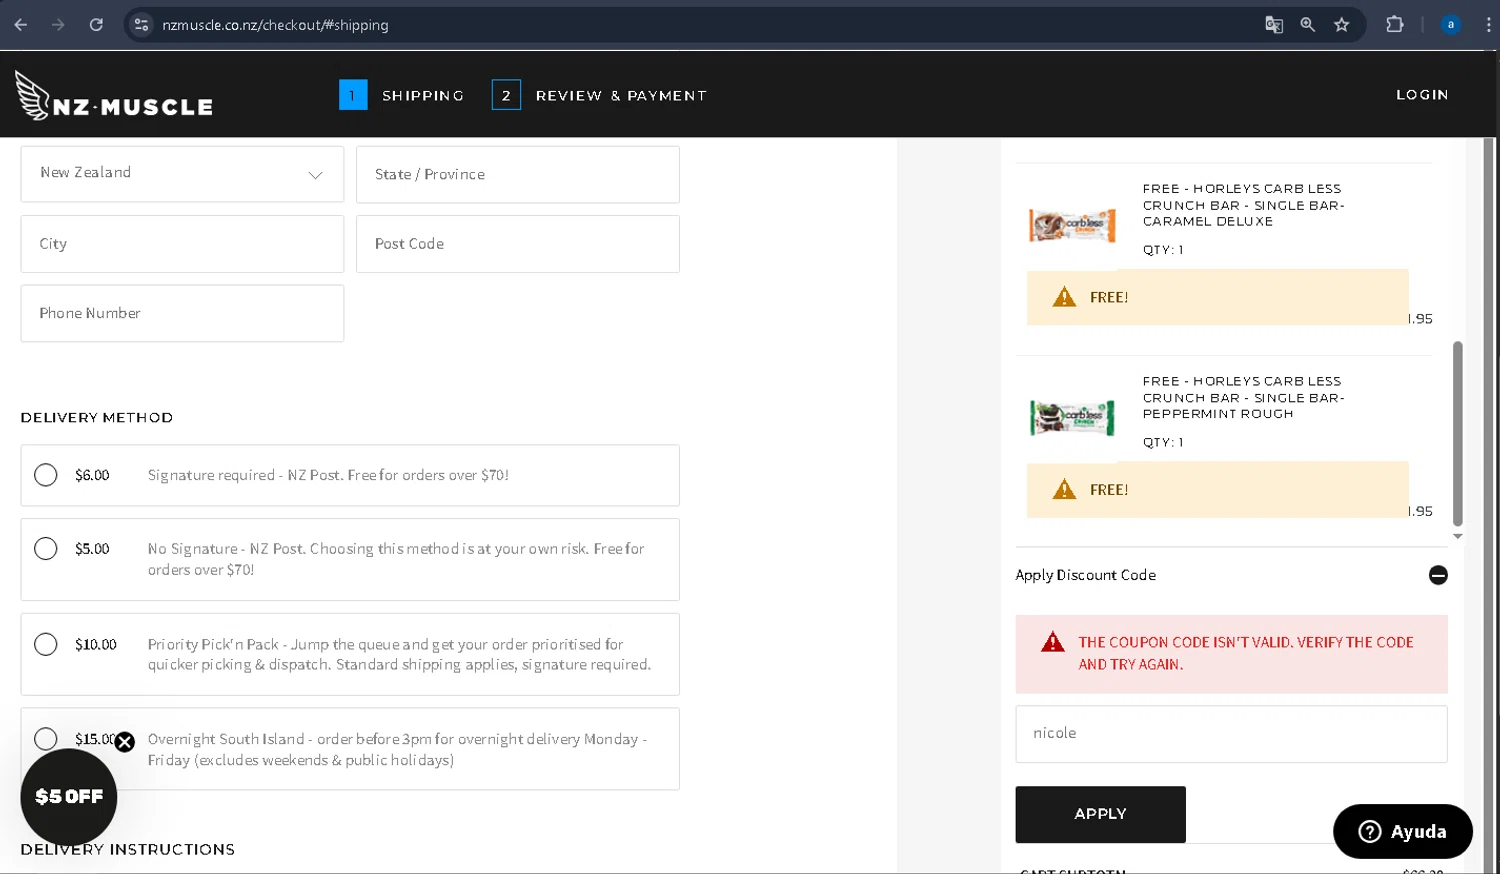Click the discount code field containing nicole
The height and width of the screenshot is (874, 1500).
click(1231, 734)
